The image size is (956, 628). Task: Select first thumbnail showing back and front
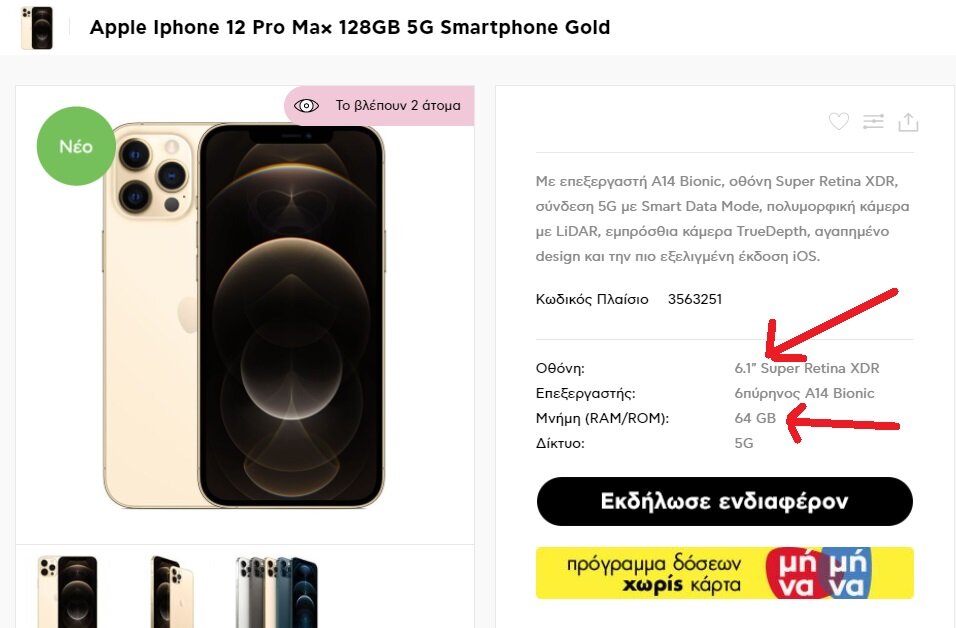click(x=67, y=591)
